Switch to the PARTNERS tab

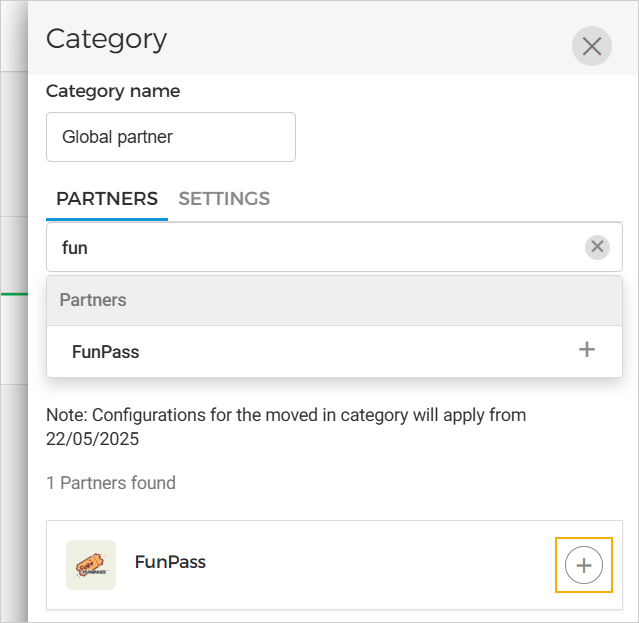click(107, 198)
